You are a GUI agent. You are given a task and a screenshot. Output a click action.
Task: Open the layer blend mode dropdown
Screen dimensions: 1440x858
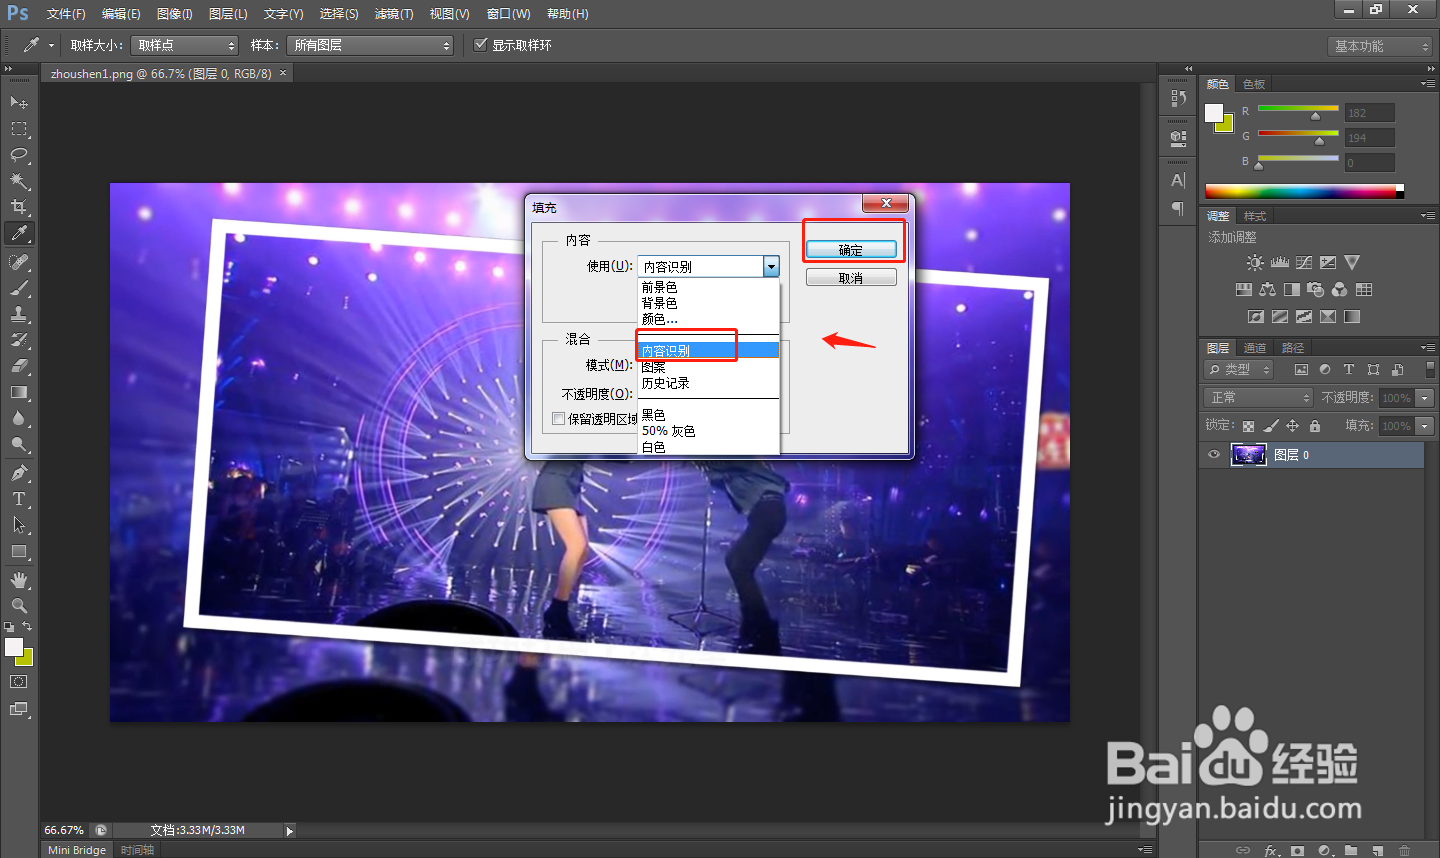point(1258,397)
